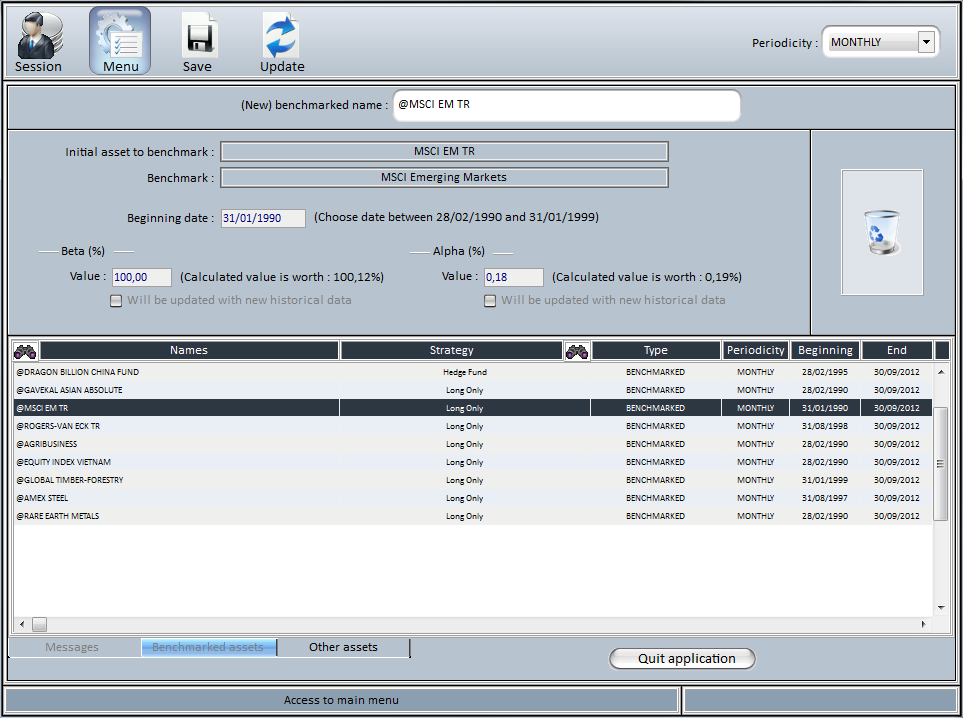Select the @GLOBAL TIMBER-FORESTRY row

pyautogui.click(x=473, y=480)
